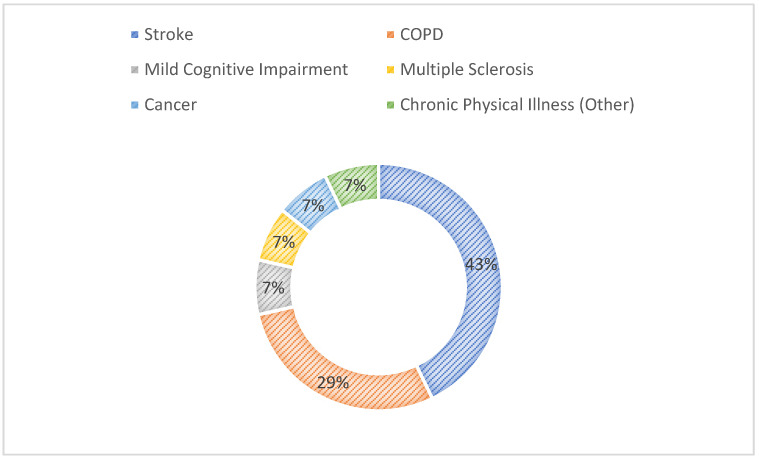Select the Stroke legend label
Viewport: 759px width, 459px height.
(169, 34)
